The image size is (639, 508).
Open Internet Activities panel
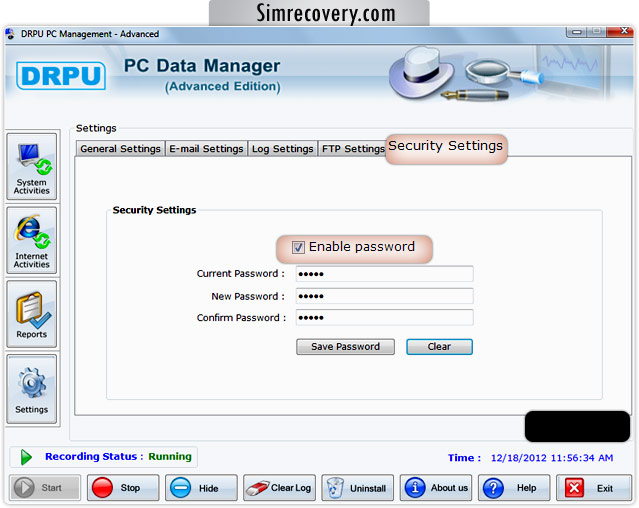(x=31, y=240)
